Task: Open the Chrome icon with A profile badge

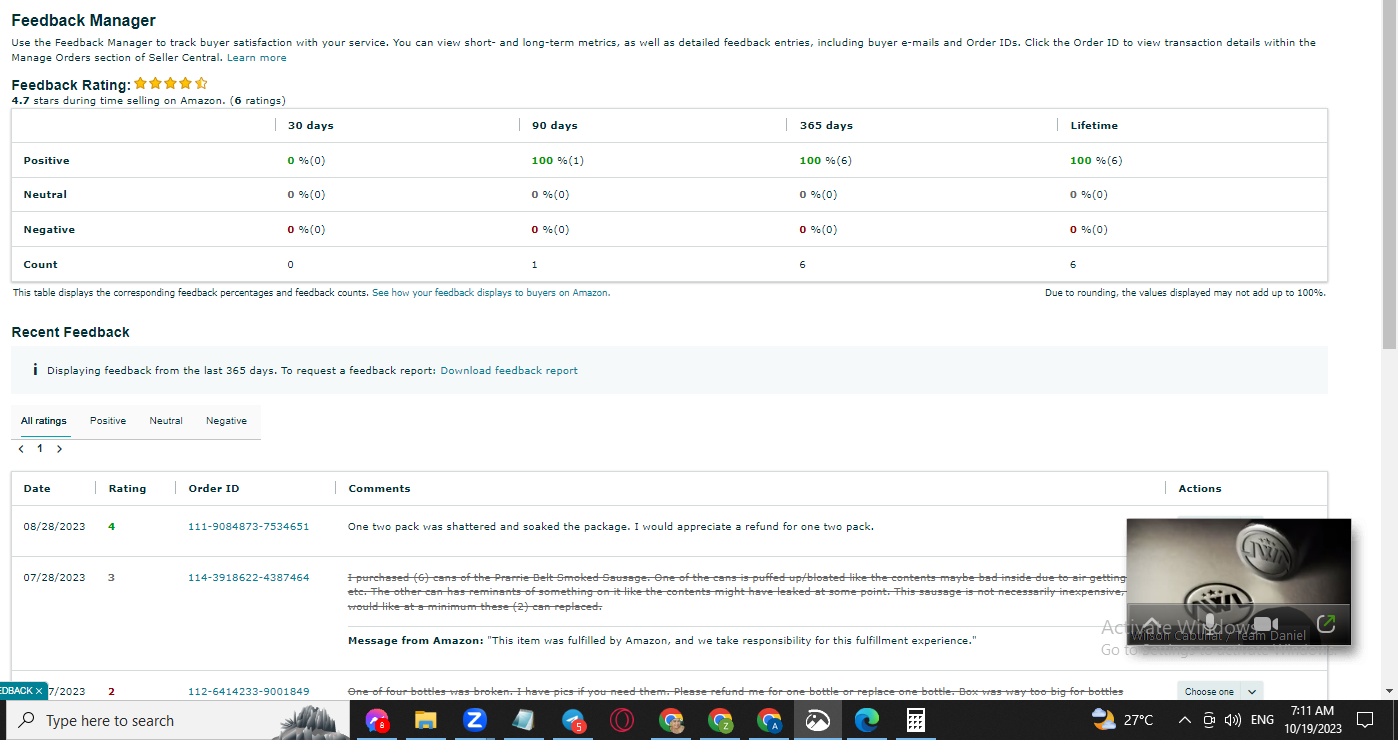Action: 769,720
